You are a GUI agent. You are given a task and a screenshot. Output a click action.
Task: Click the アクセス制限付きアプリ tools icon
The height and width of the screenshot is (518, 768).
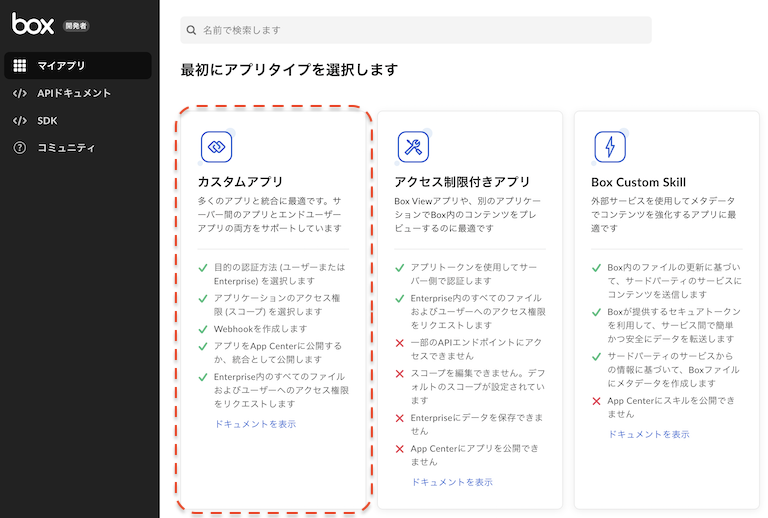pos(413,147)
